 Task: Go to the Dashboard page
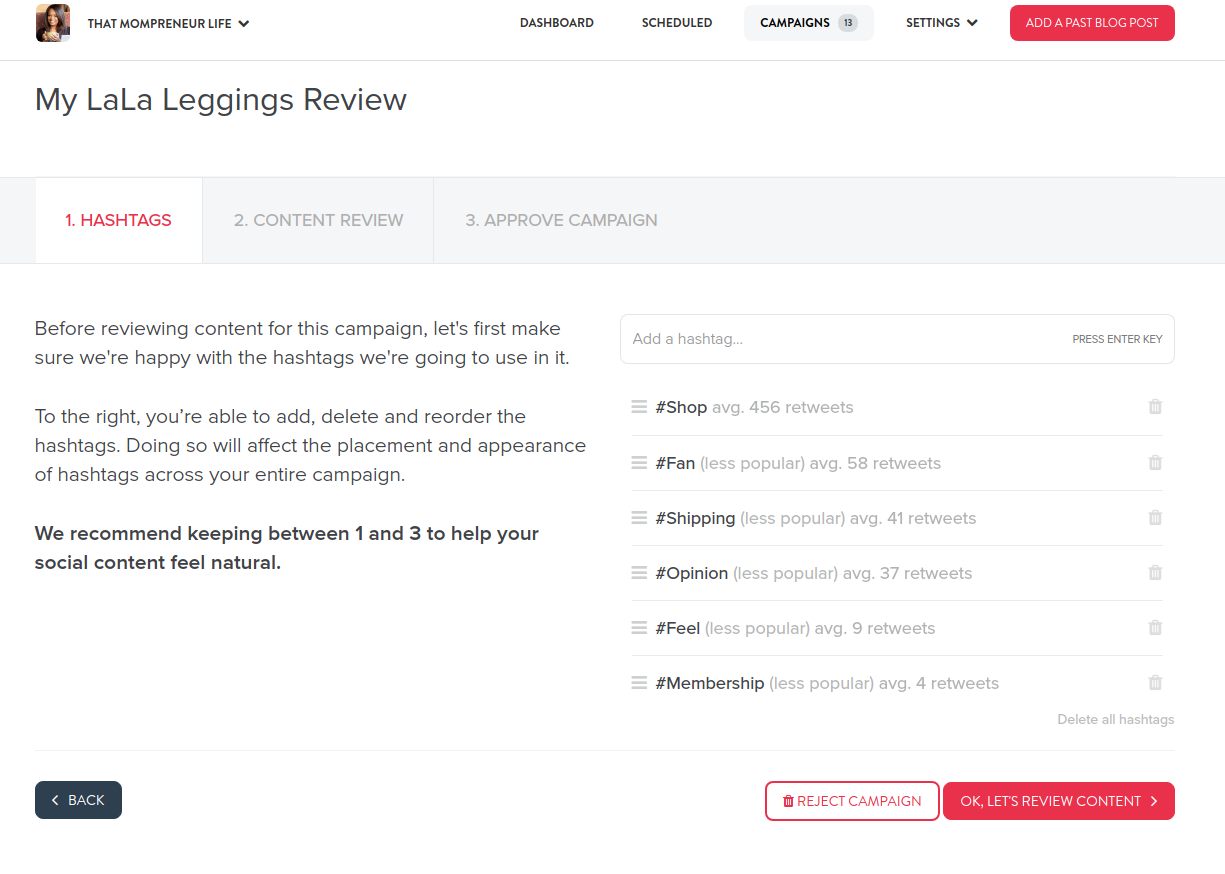[557, 23]
